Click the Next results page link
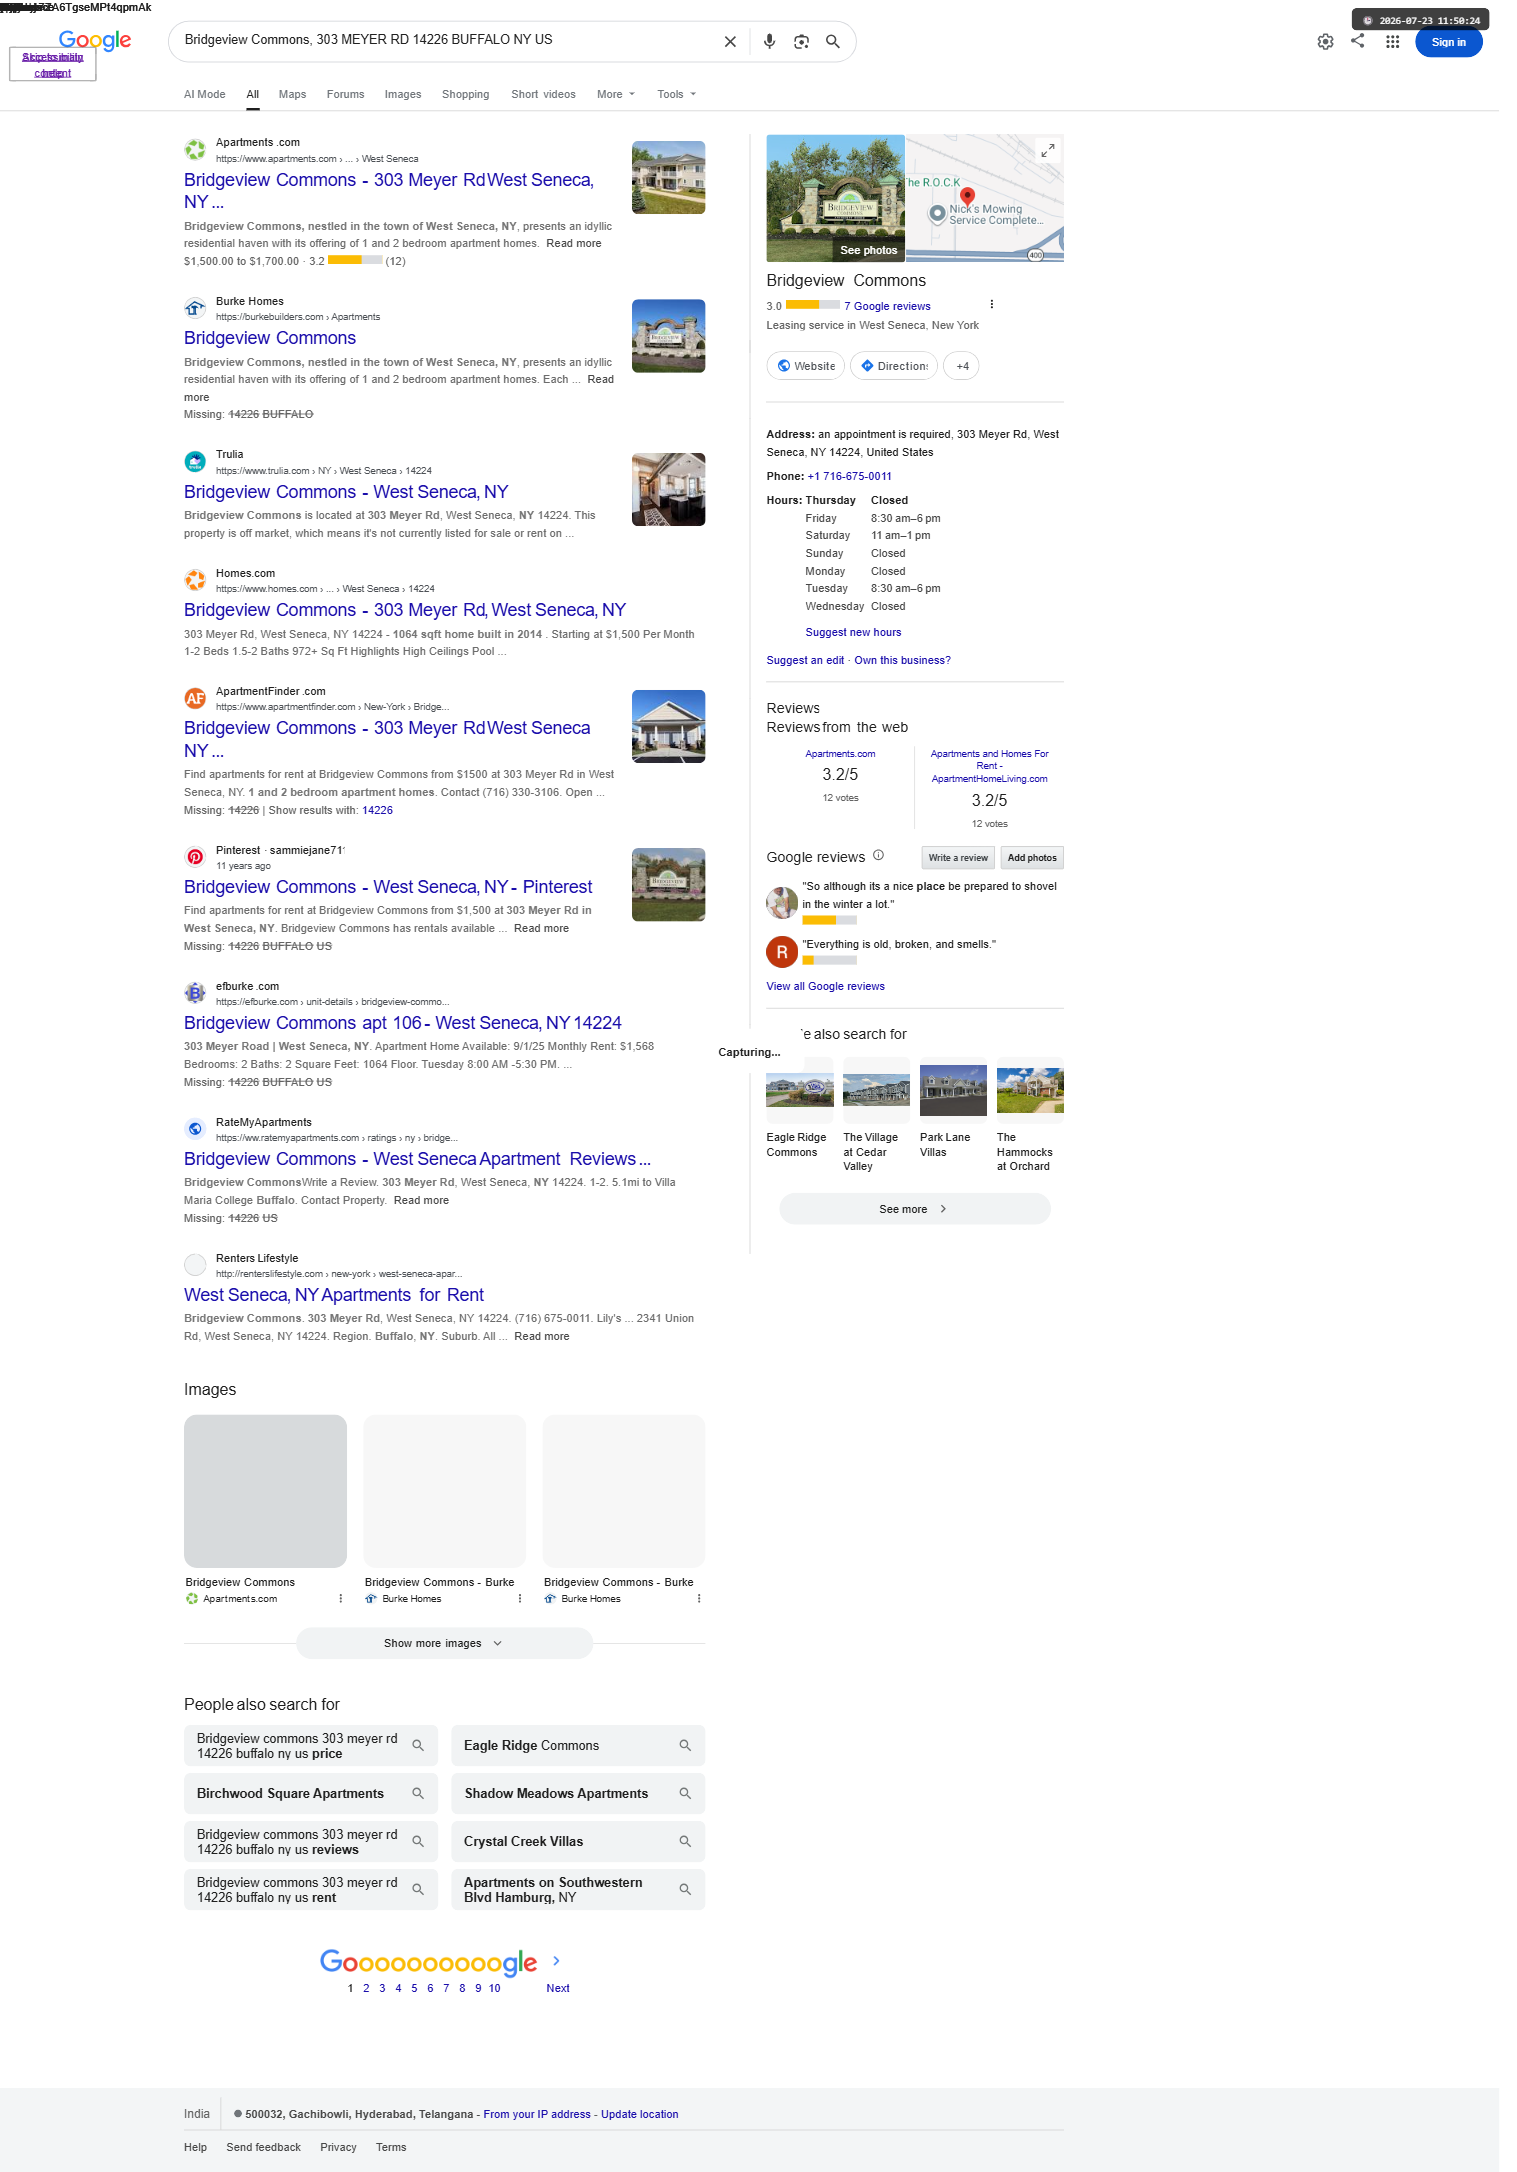The image size is (1517, 2172). (557, 1988)
